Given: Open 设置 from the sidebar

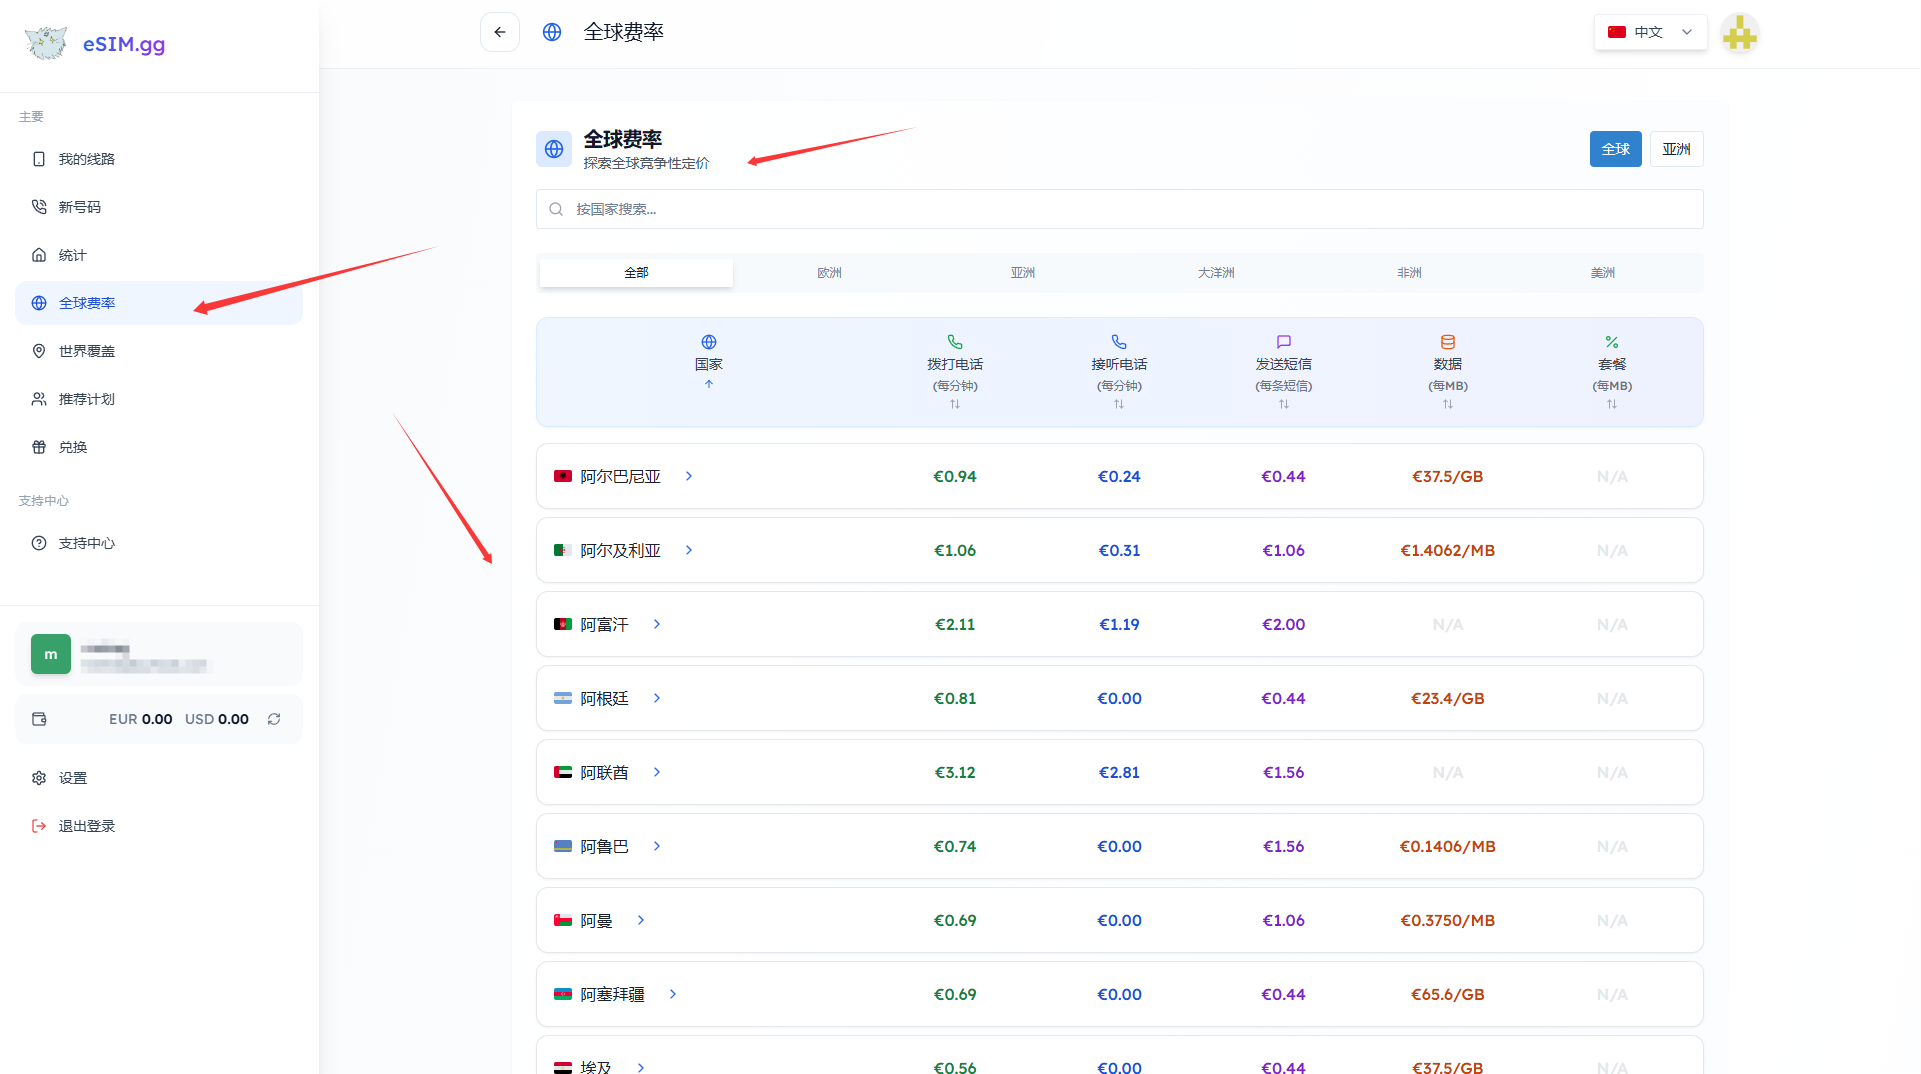Looking at the screenshot, I should (72, 778).
